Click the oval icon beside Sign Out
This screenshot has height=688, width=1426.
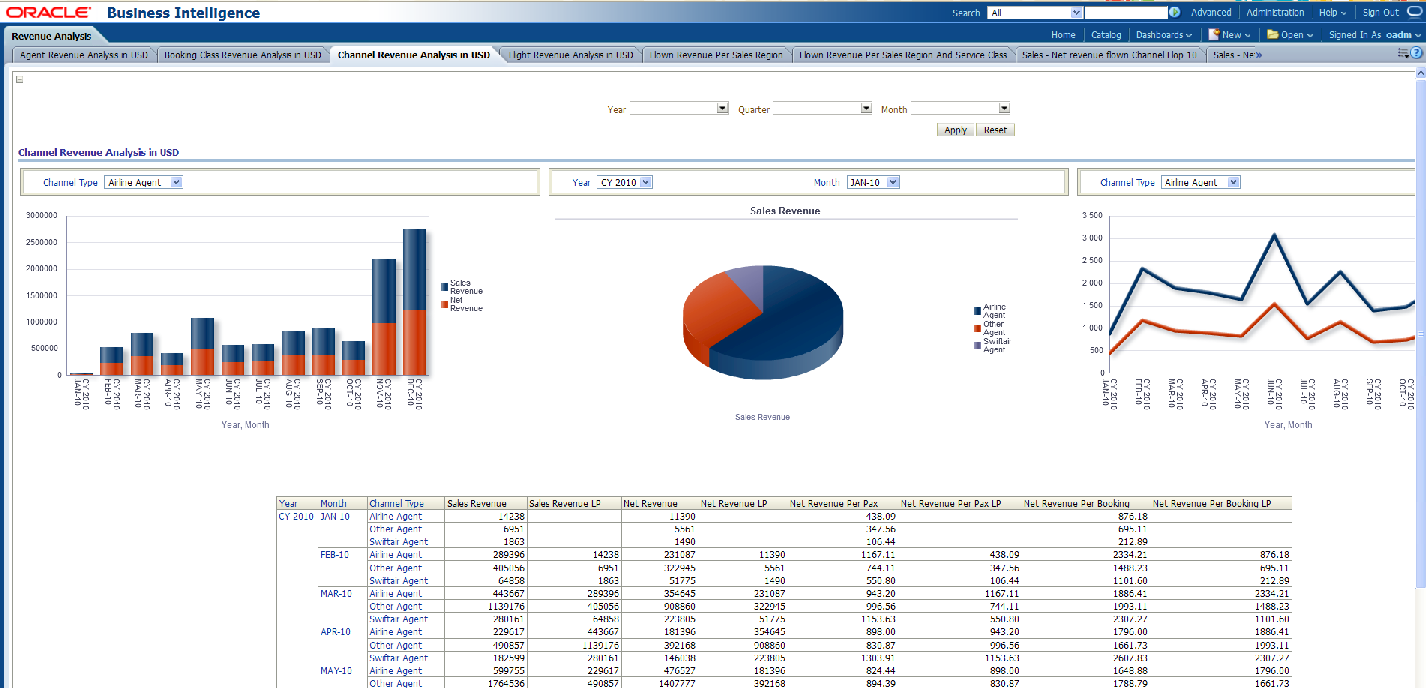click(x=1414, y=13)
